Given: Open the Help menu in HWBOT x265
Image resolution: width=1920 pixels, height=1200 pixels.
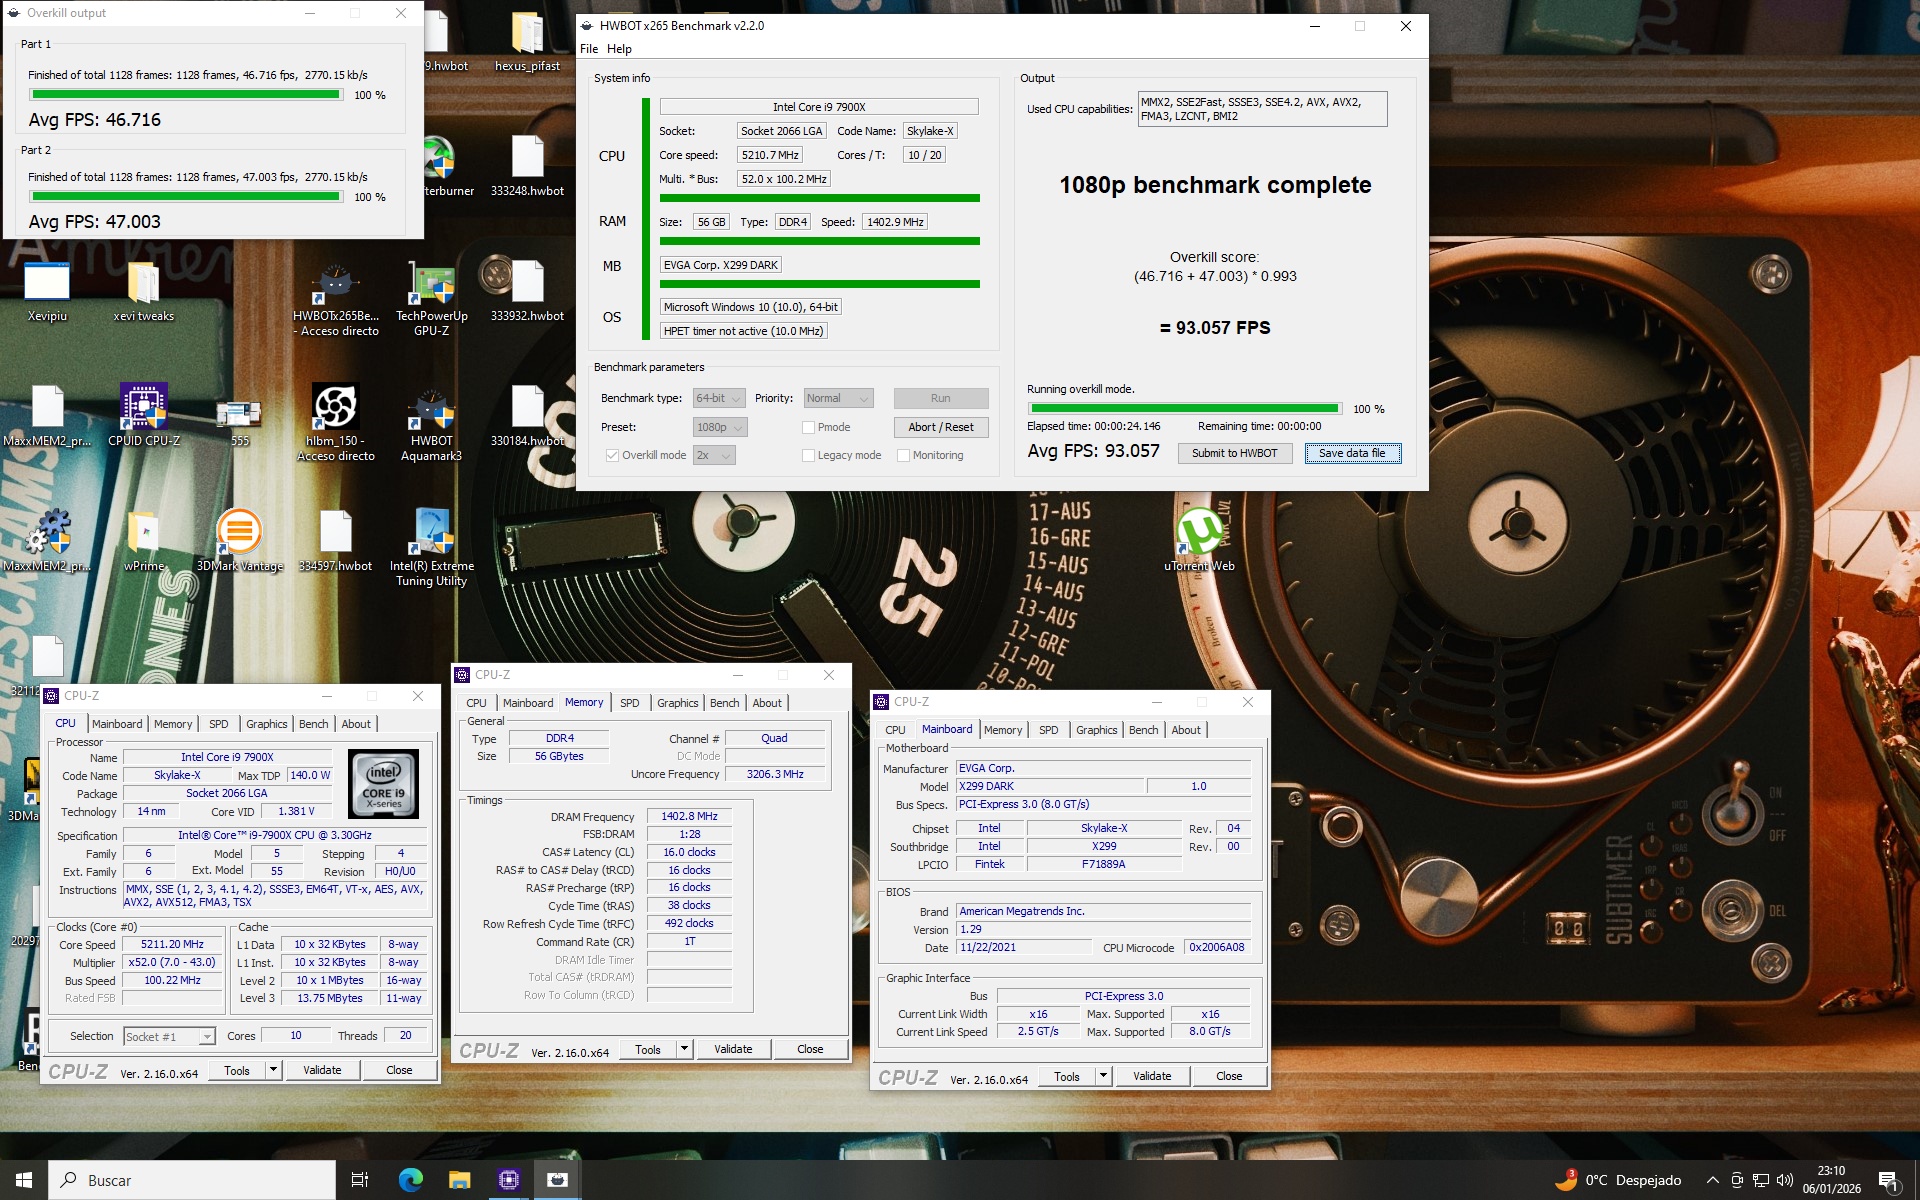Looking at the screenshot, I should [619, 49].
